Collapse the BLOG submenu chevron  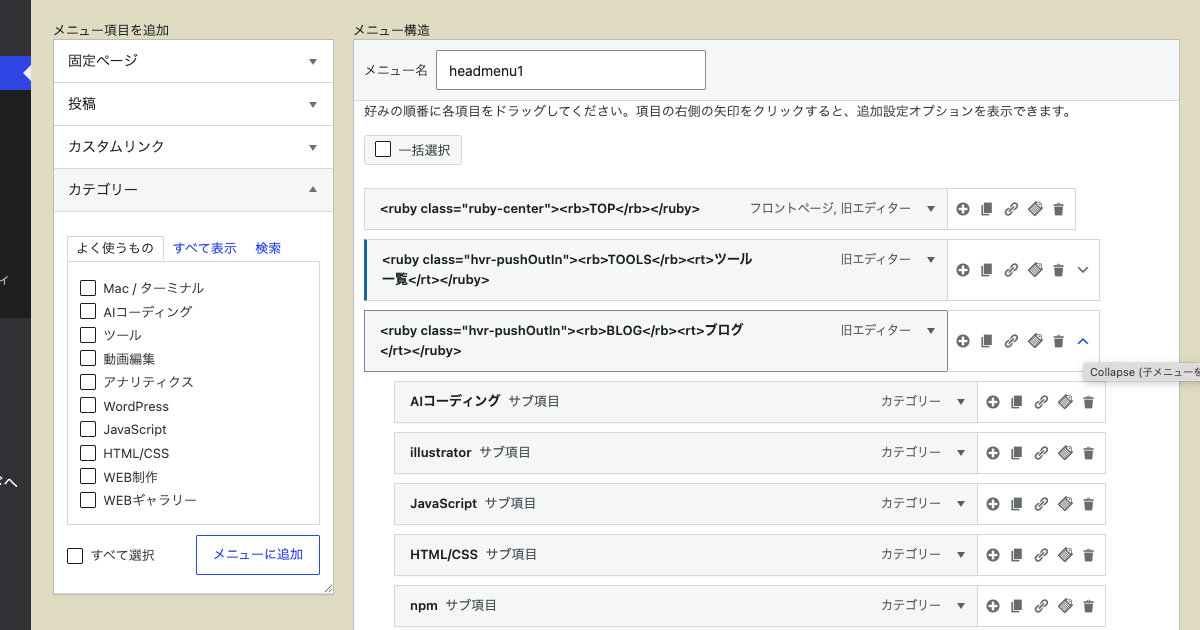click(x=1083, y=341)
